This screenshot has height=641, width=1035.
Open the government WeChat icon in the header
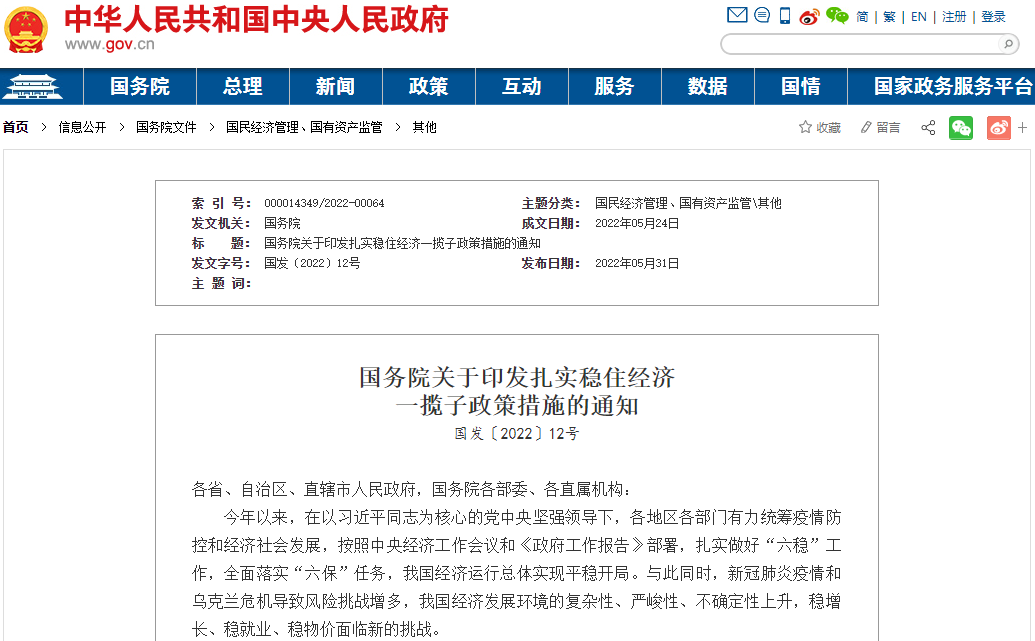(836, 15)
